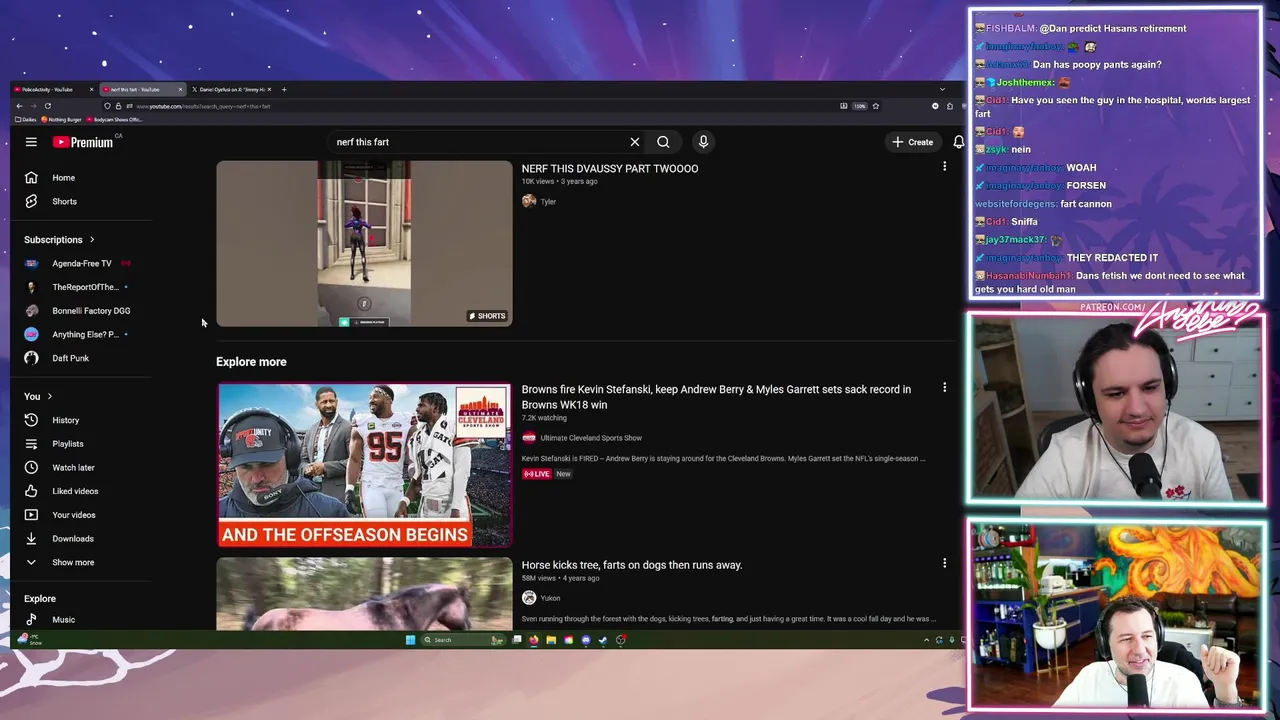Open a new browser tab with plus
This screenshot has height=720, width=1280.
click(x=284, y=90)
